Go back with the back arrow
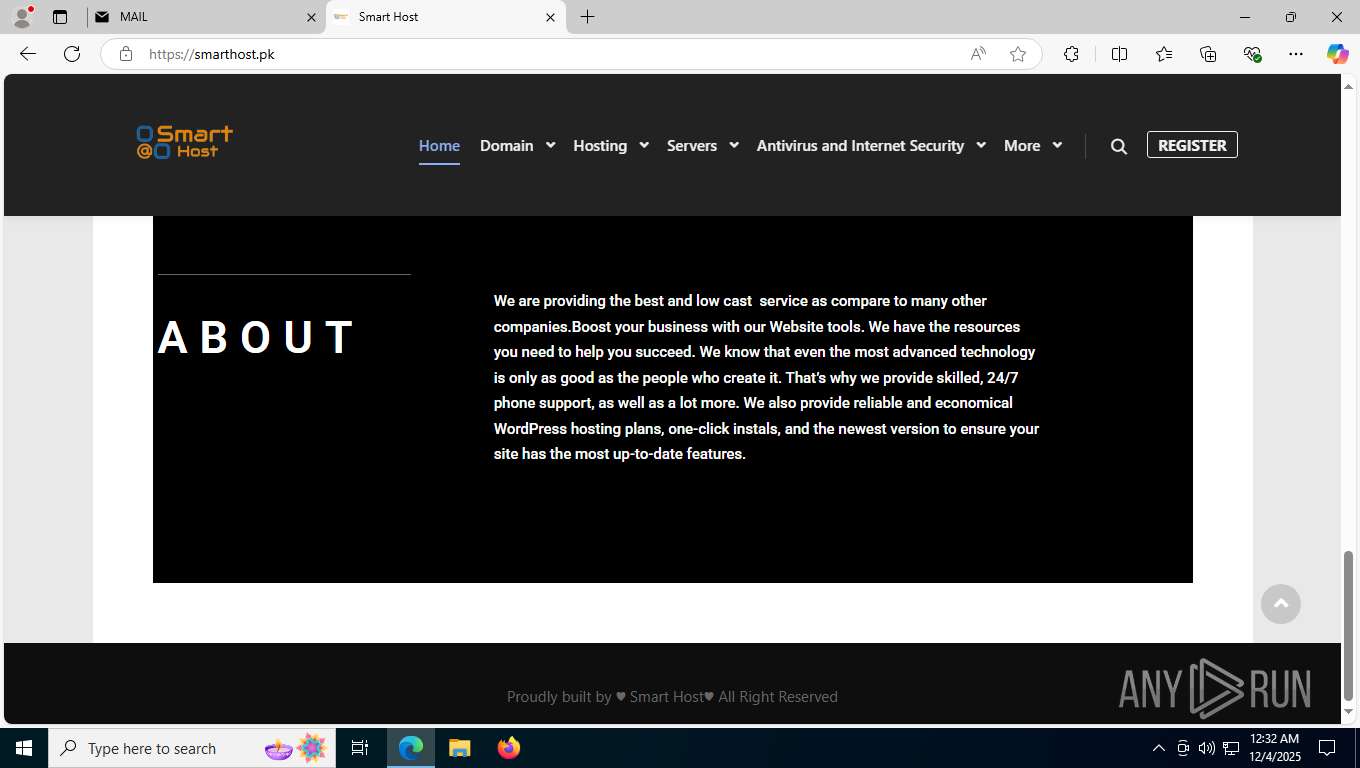The width and height of the screenshot is (1360, 768). tap(28, 54)
